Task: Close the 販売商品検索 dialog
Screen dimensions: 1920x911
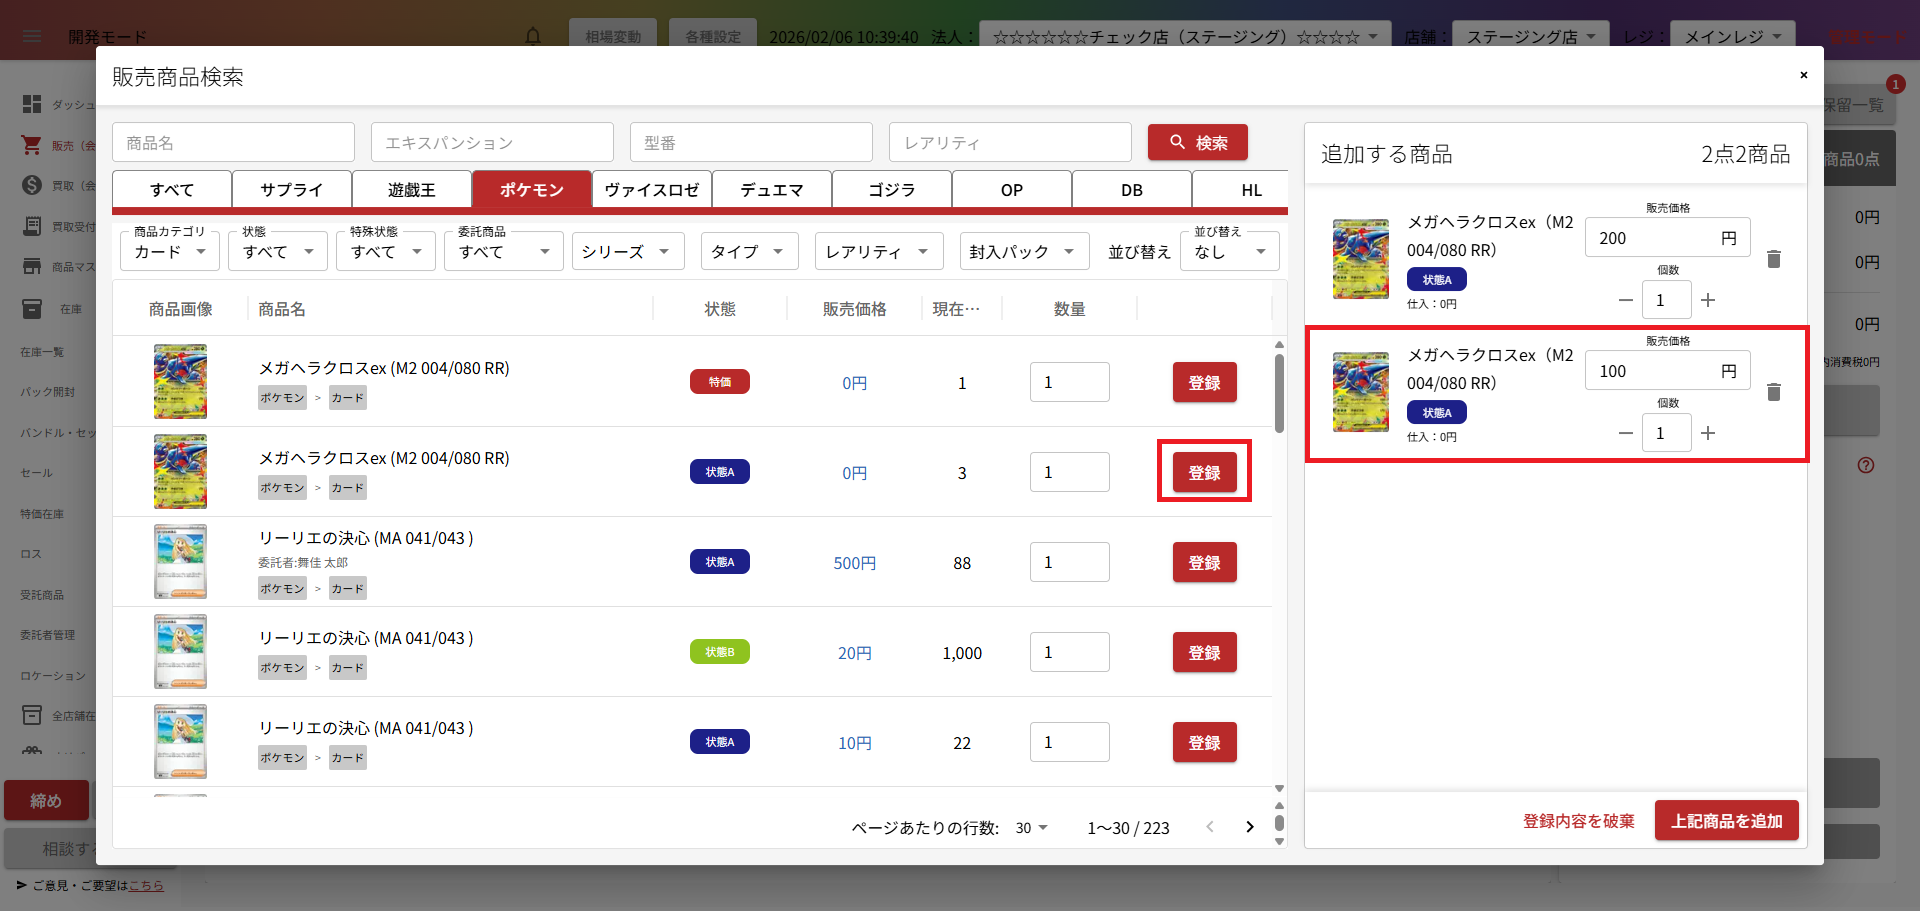Action: (x=1803, y=75)
